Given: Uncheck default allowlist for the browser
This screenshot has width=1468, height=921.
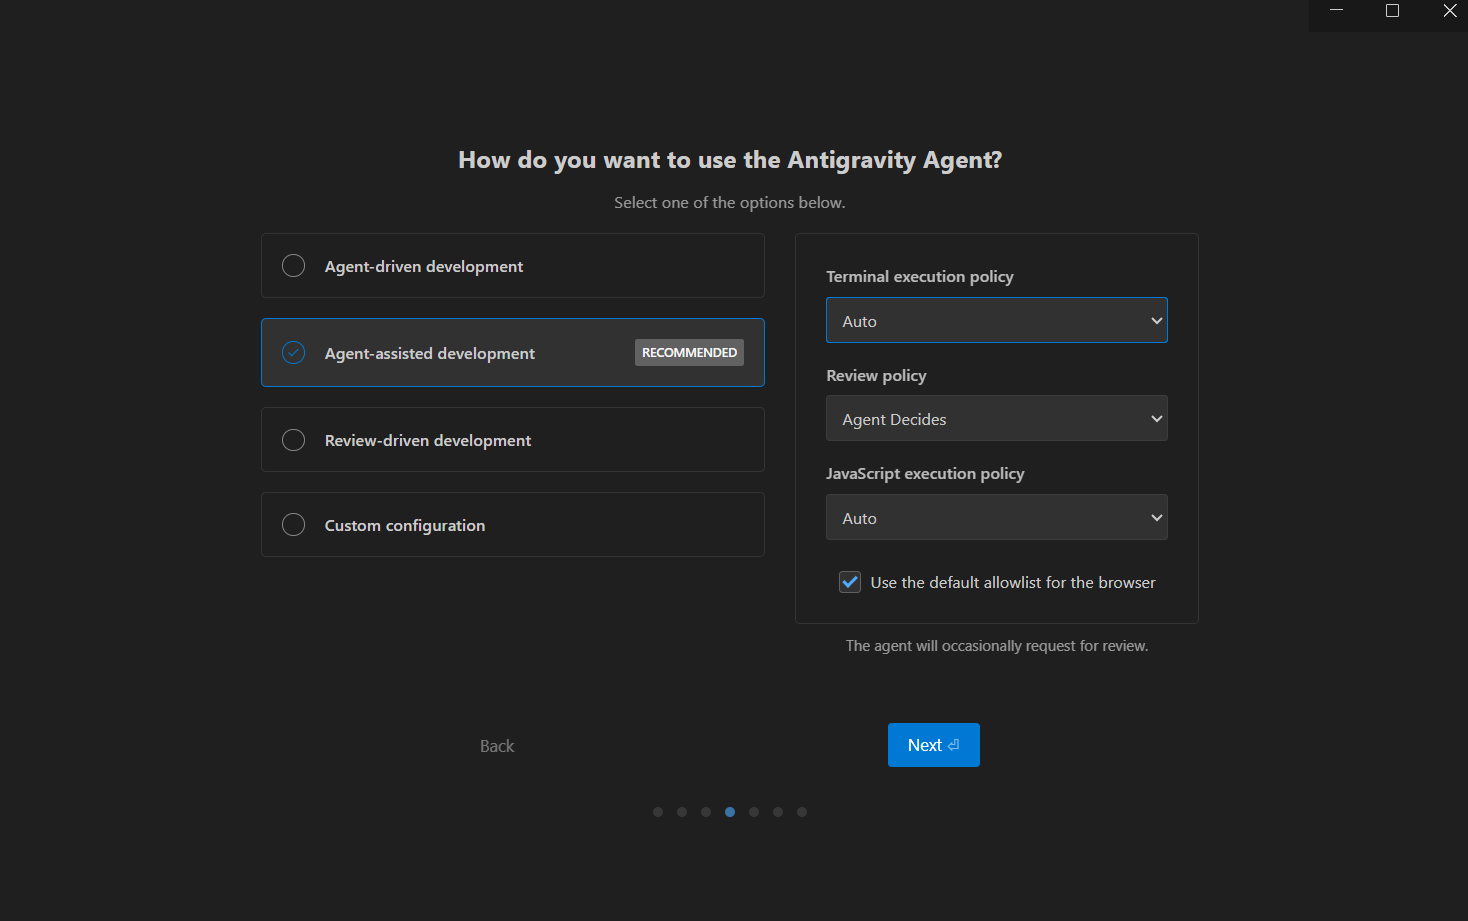Looking at the screenshot, I should 850,582.
